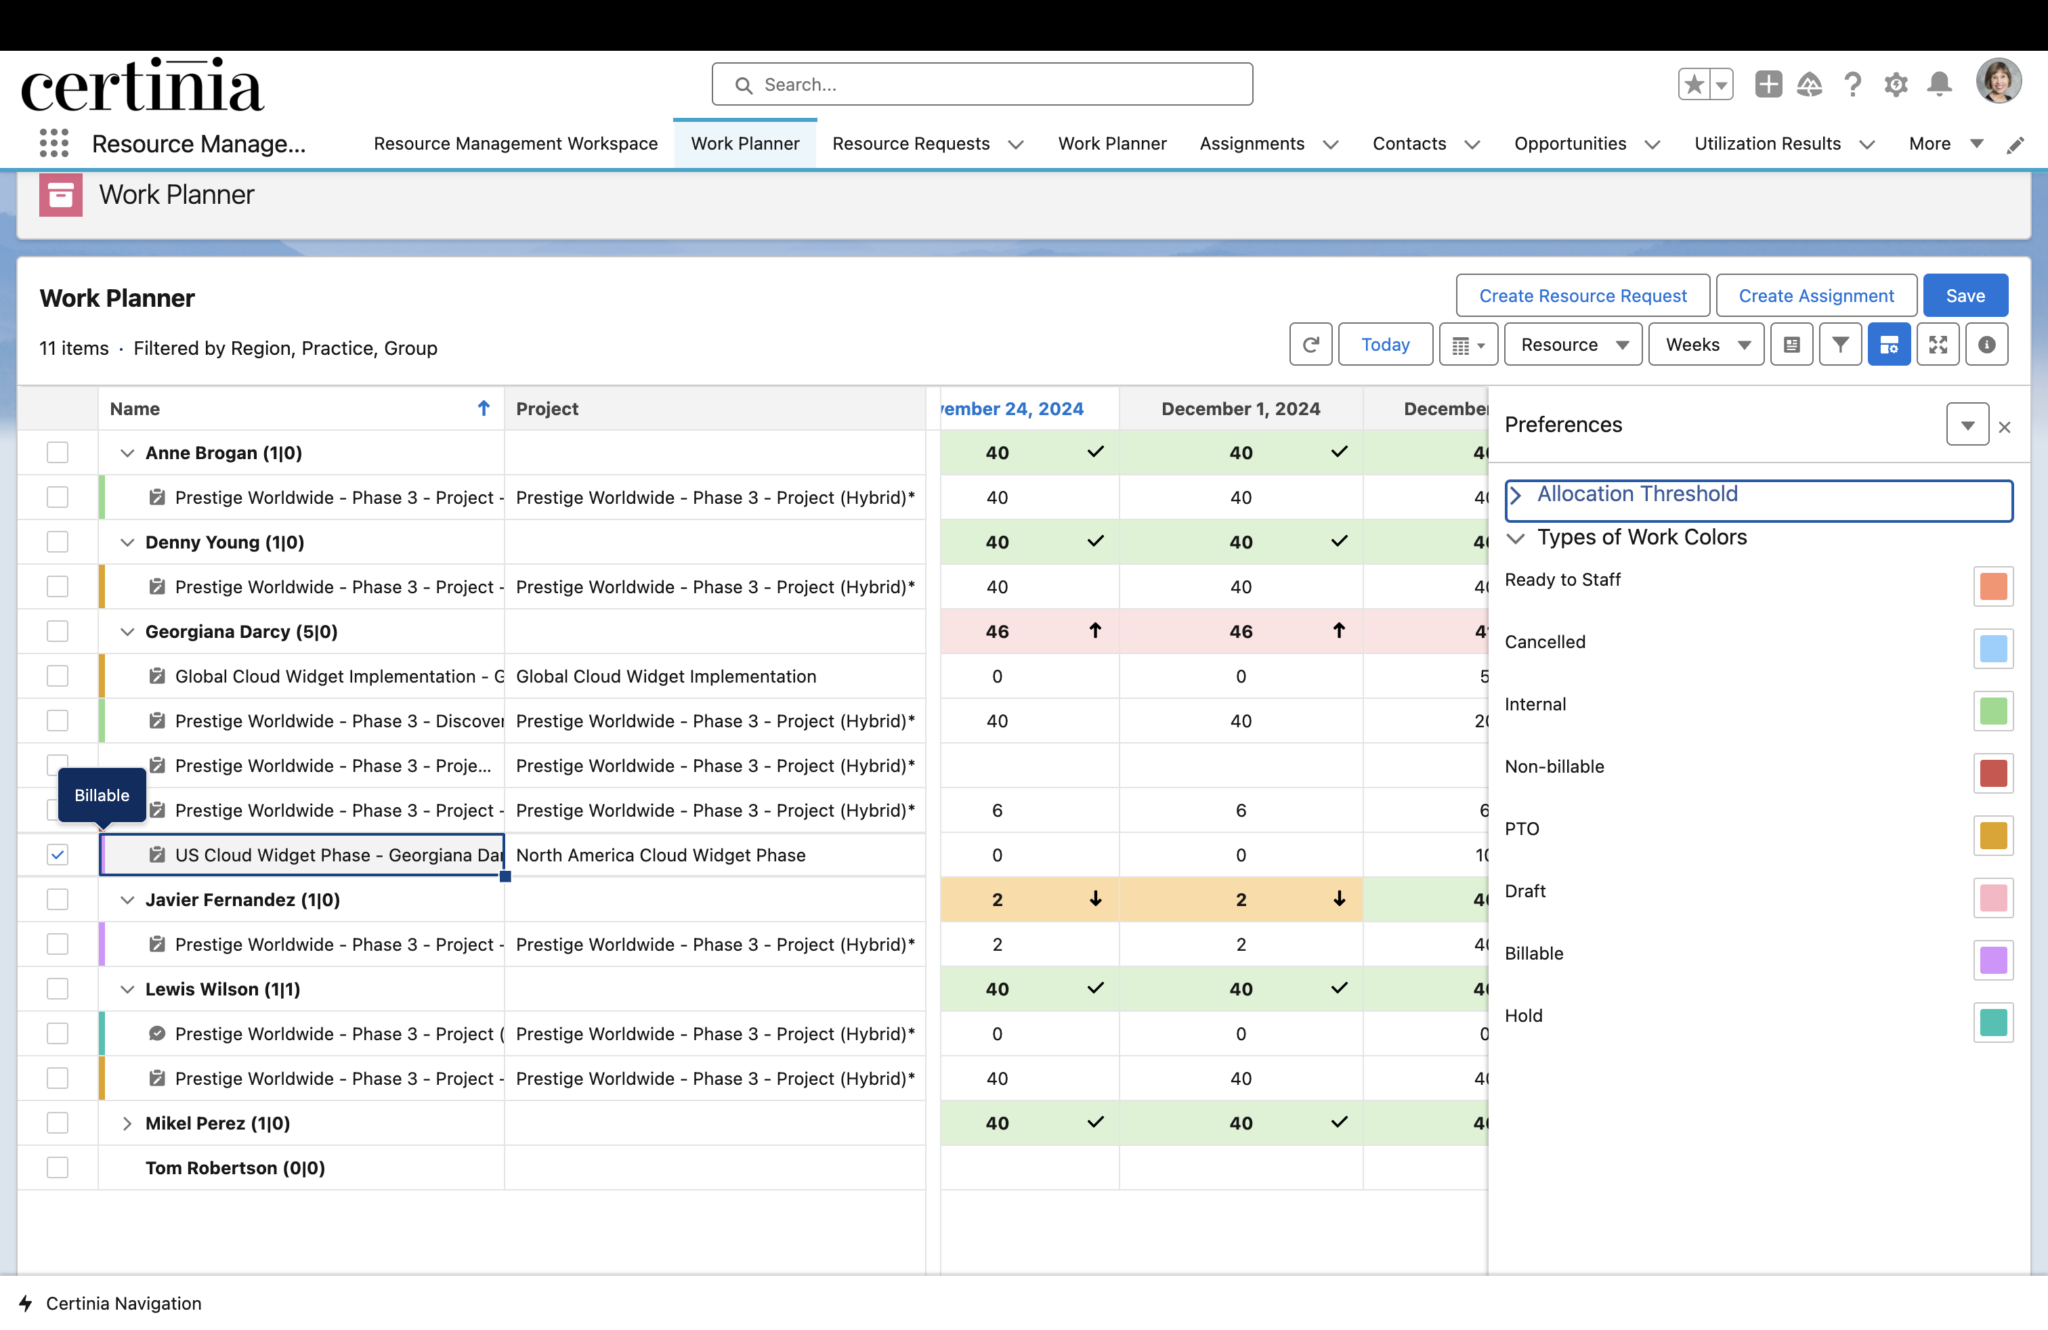
Task: Click the blue Preferences panel icon
Action: (x=1889, y=344)
